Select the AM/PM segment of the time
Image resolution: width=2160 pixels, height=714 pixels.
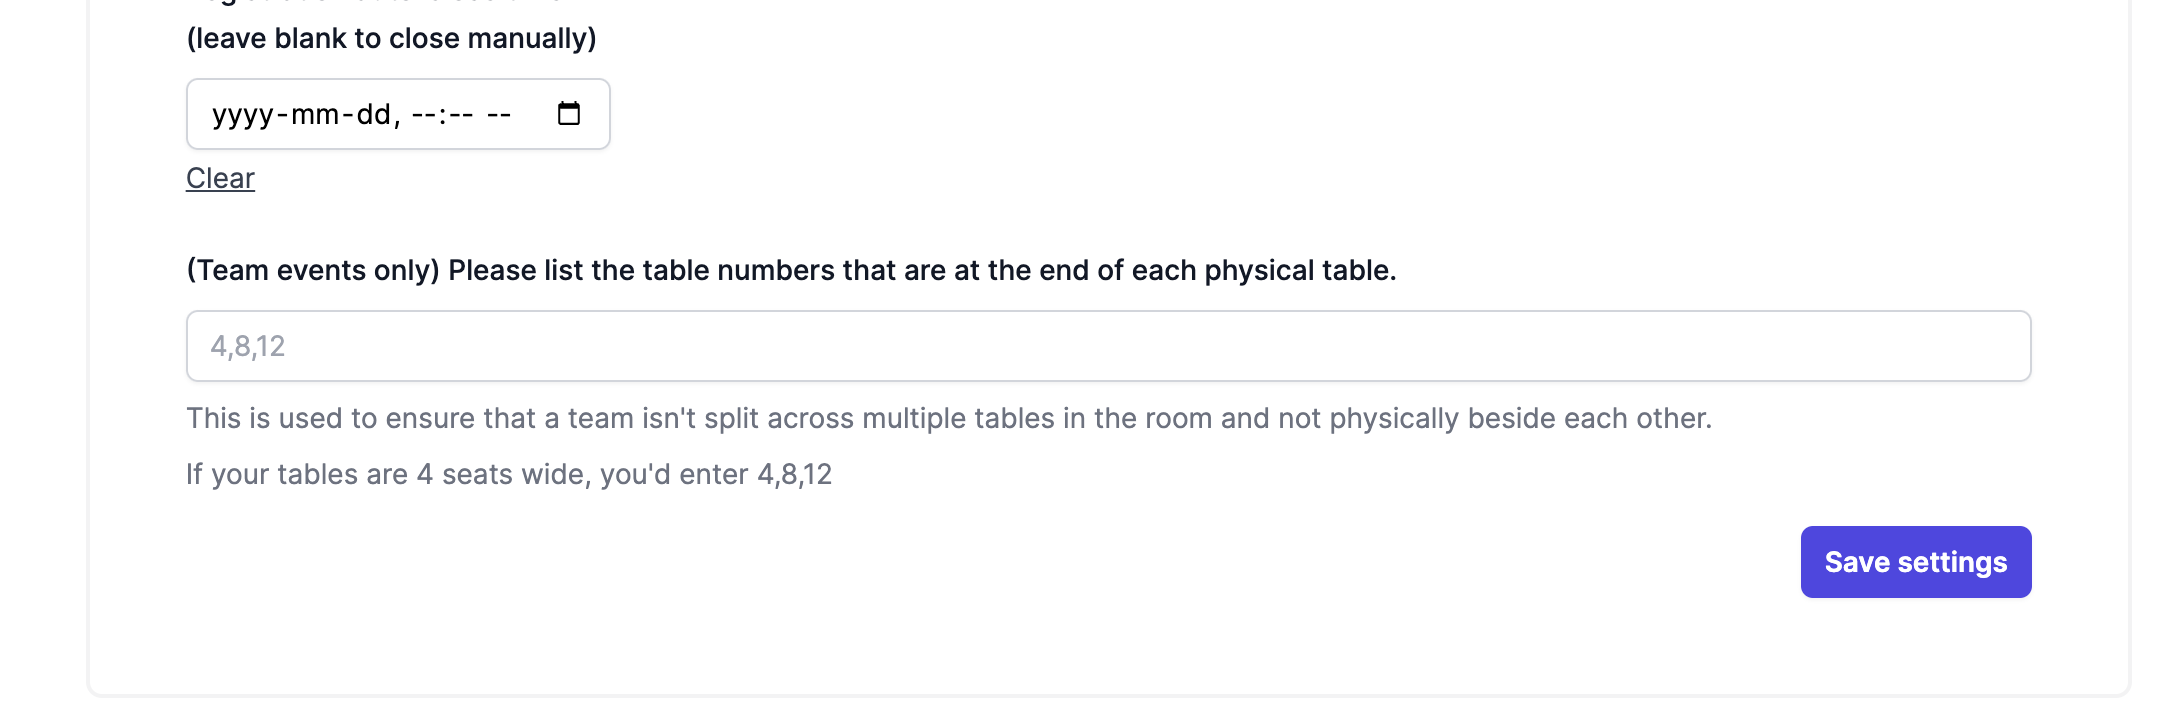pyautogui.click(x=498, y=115)
